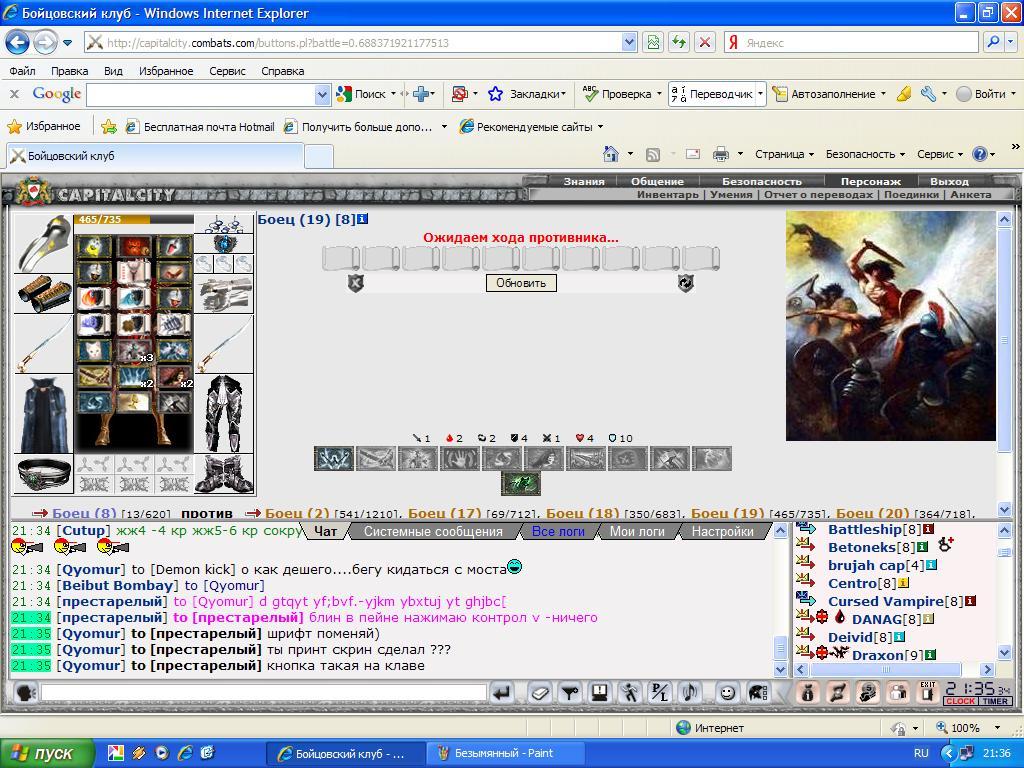Expand the Закладки dropdown
Viewport: 1024px width, 768px height.
(x=563, y=94)
